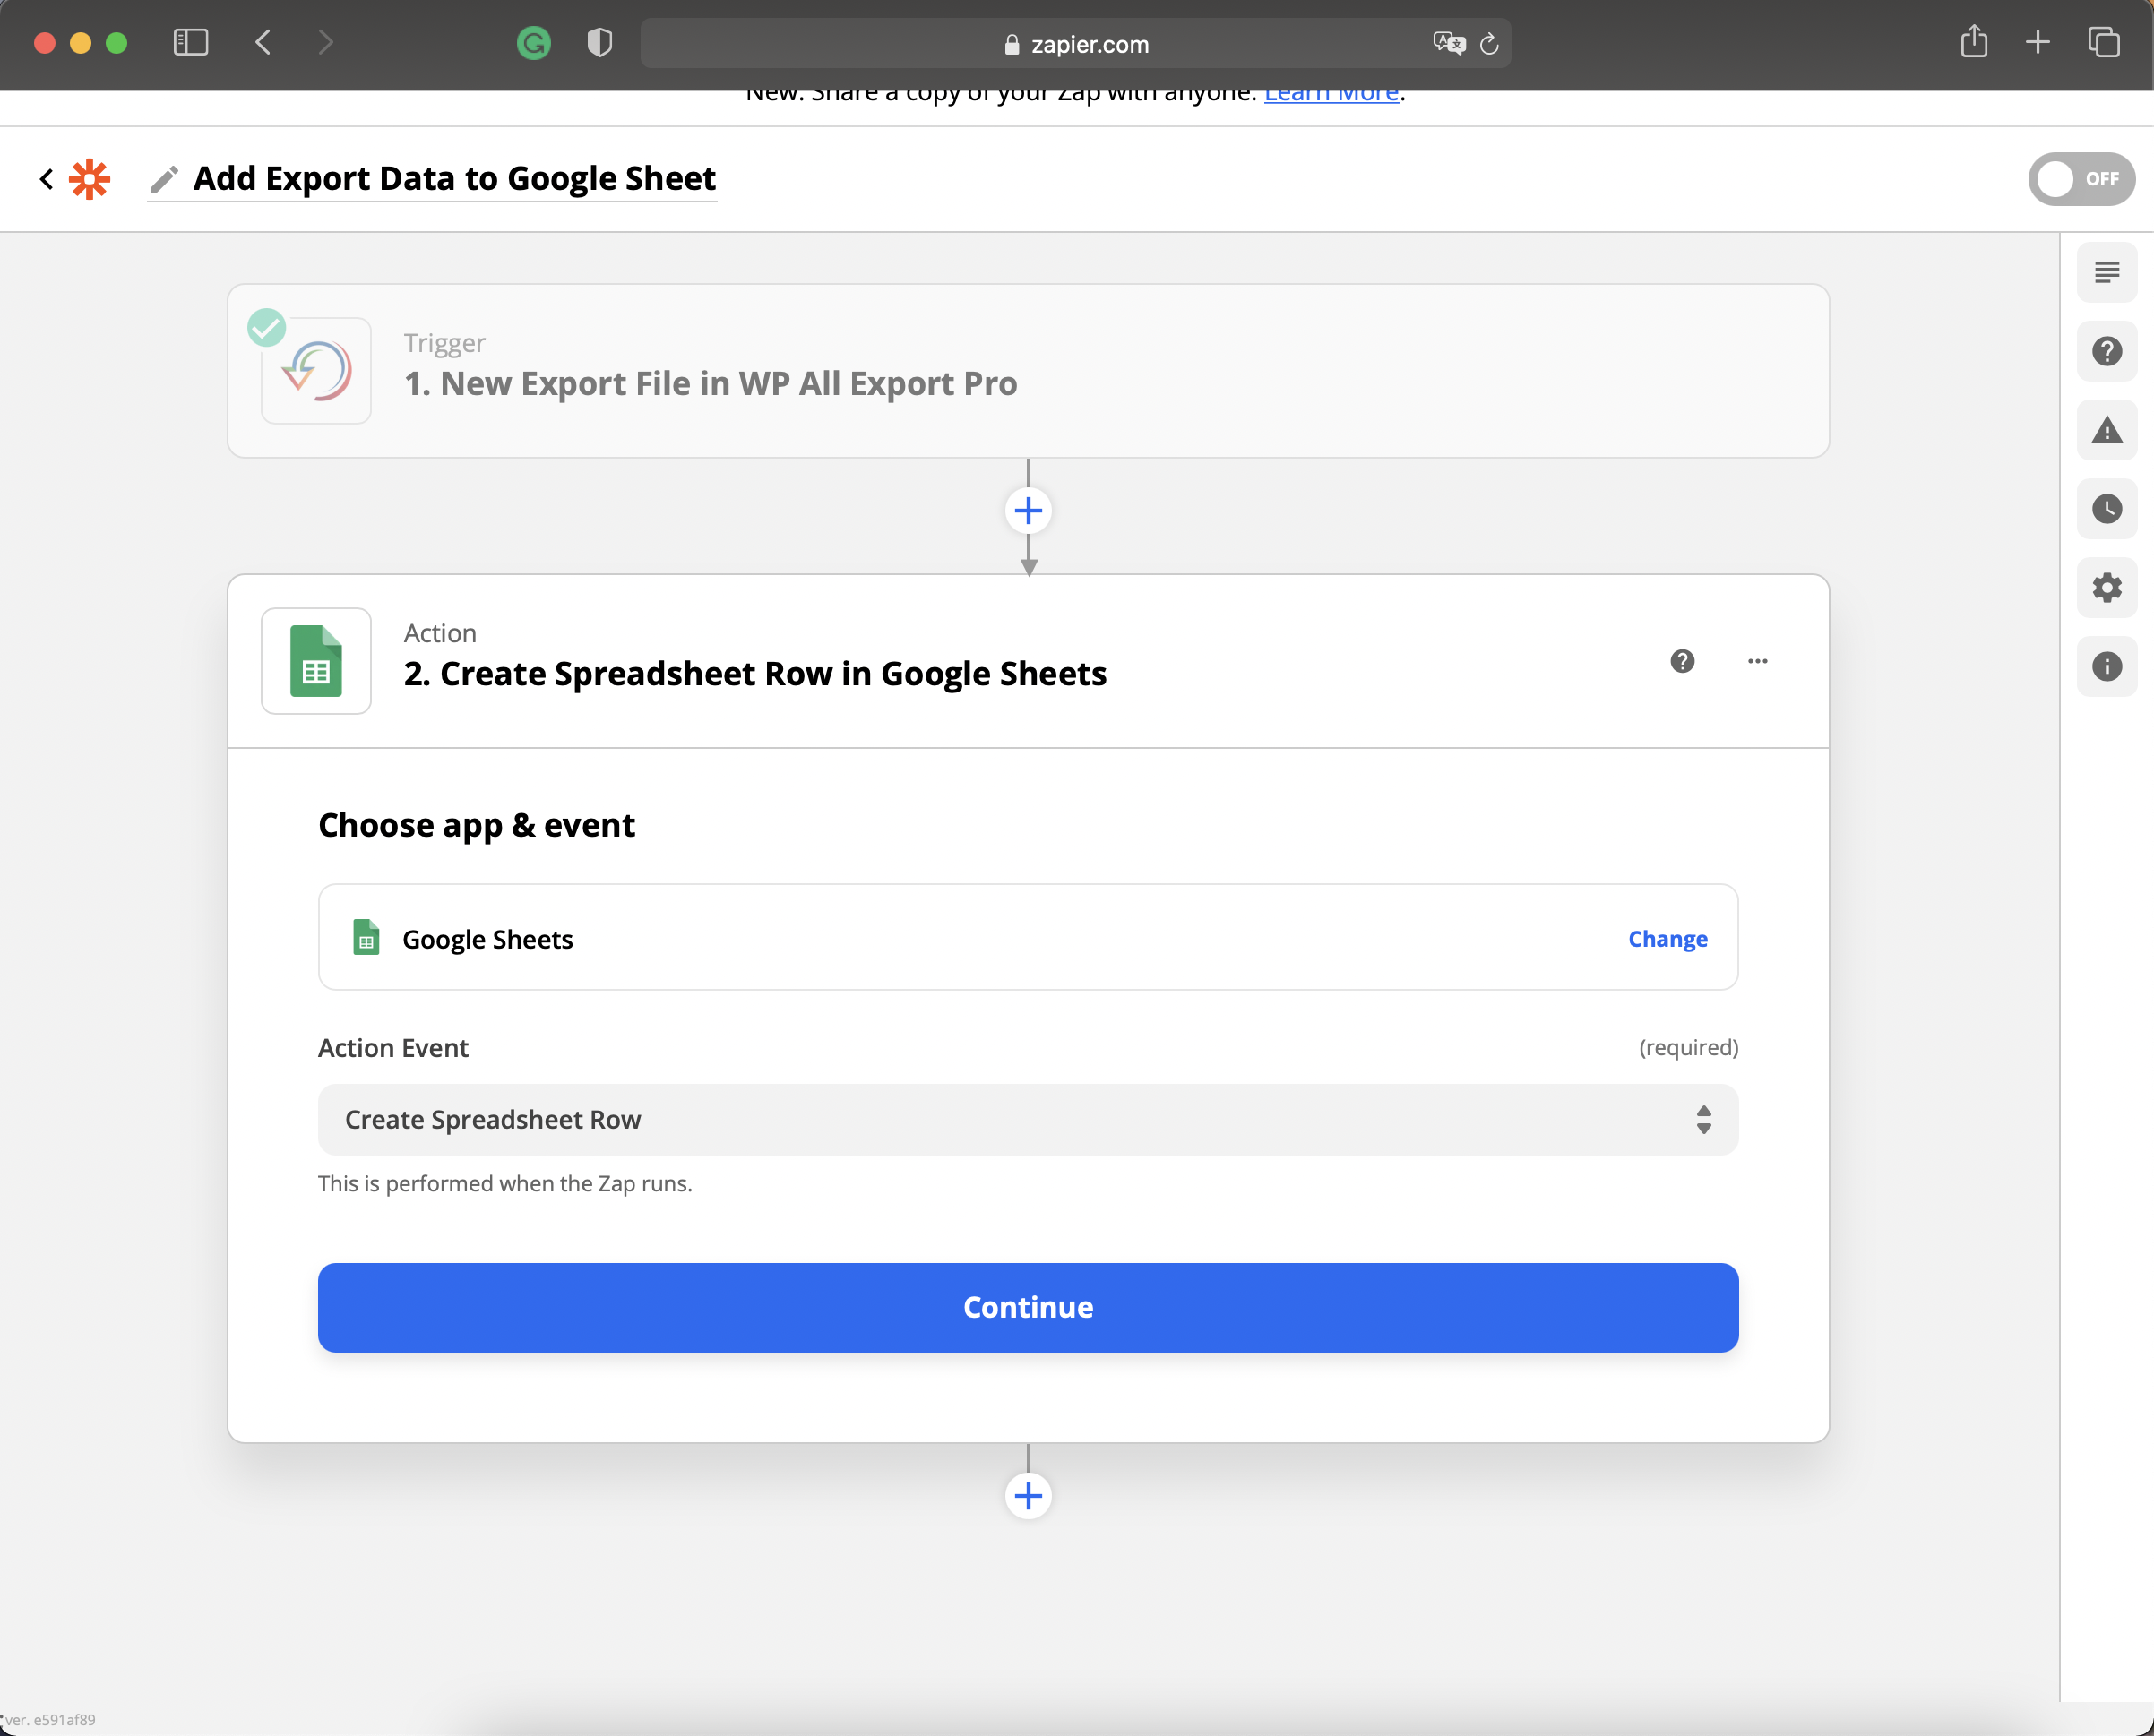Open the help question-mark sidebar icon
This screenshot has height=1736, width=2154.
point(2106,351)
